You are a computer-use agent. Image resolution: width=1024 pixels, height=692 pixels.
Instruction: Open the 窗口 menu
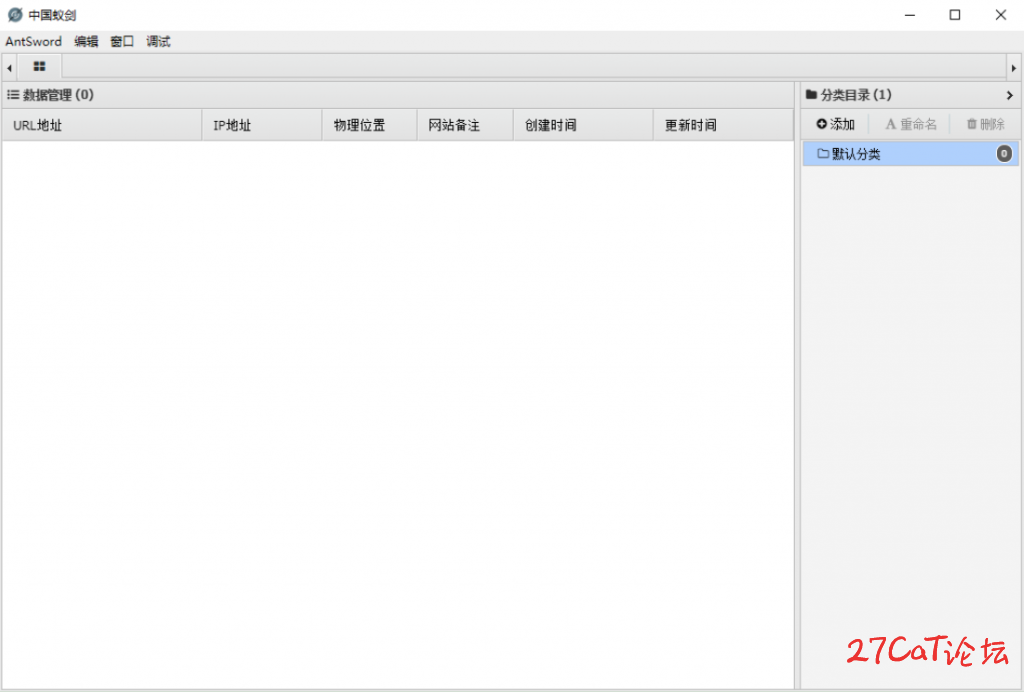(x=122, y=42)
